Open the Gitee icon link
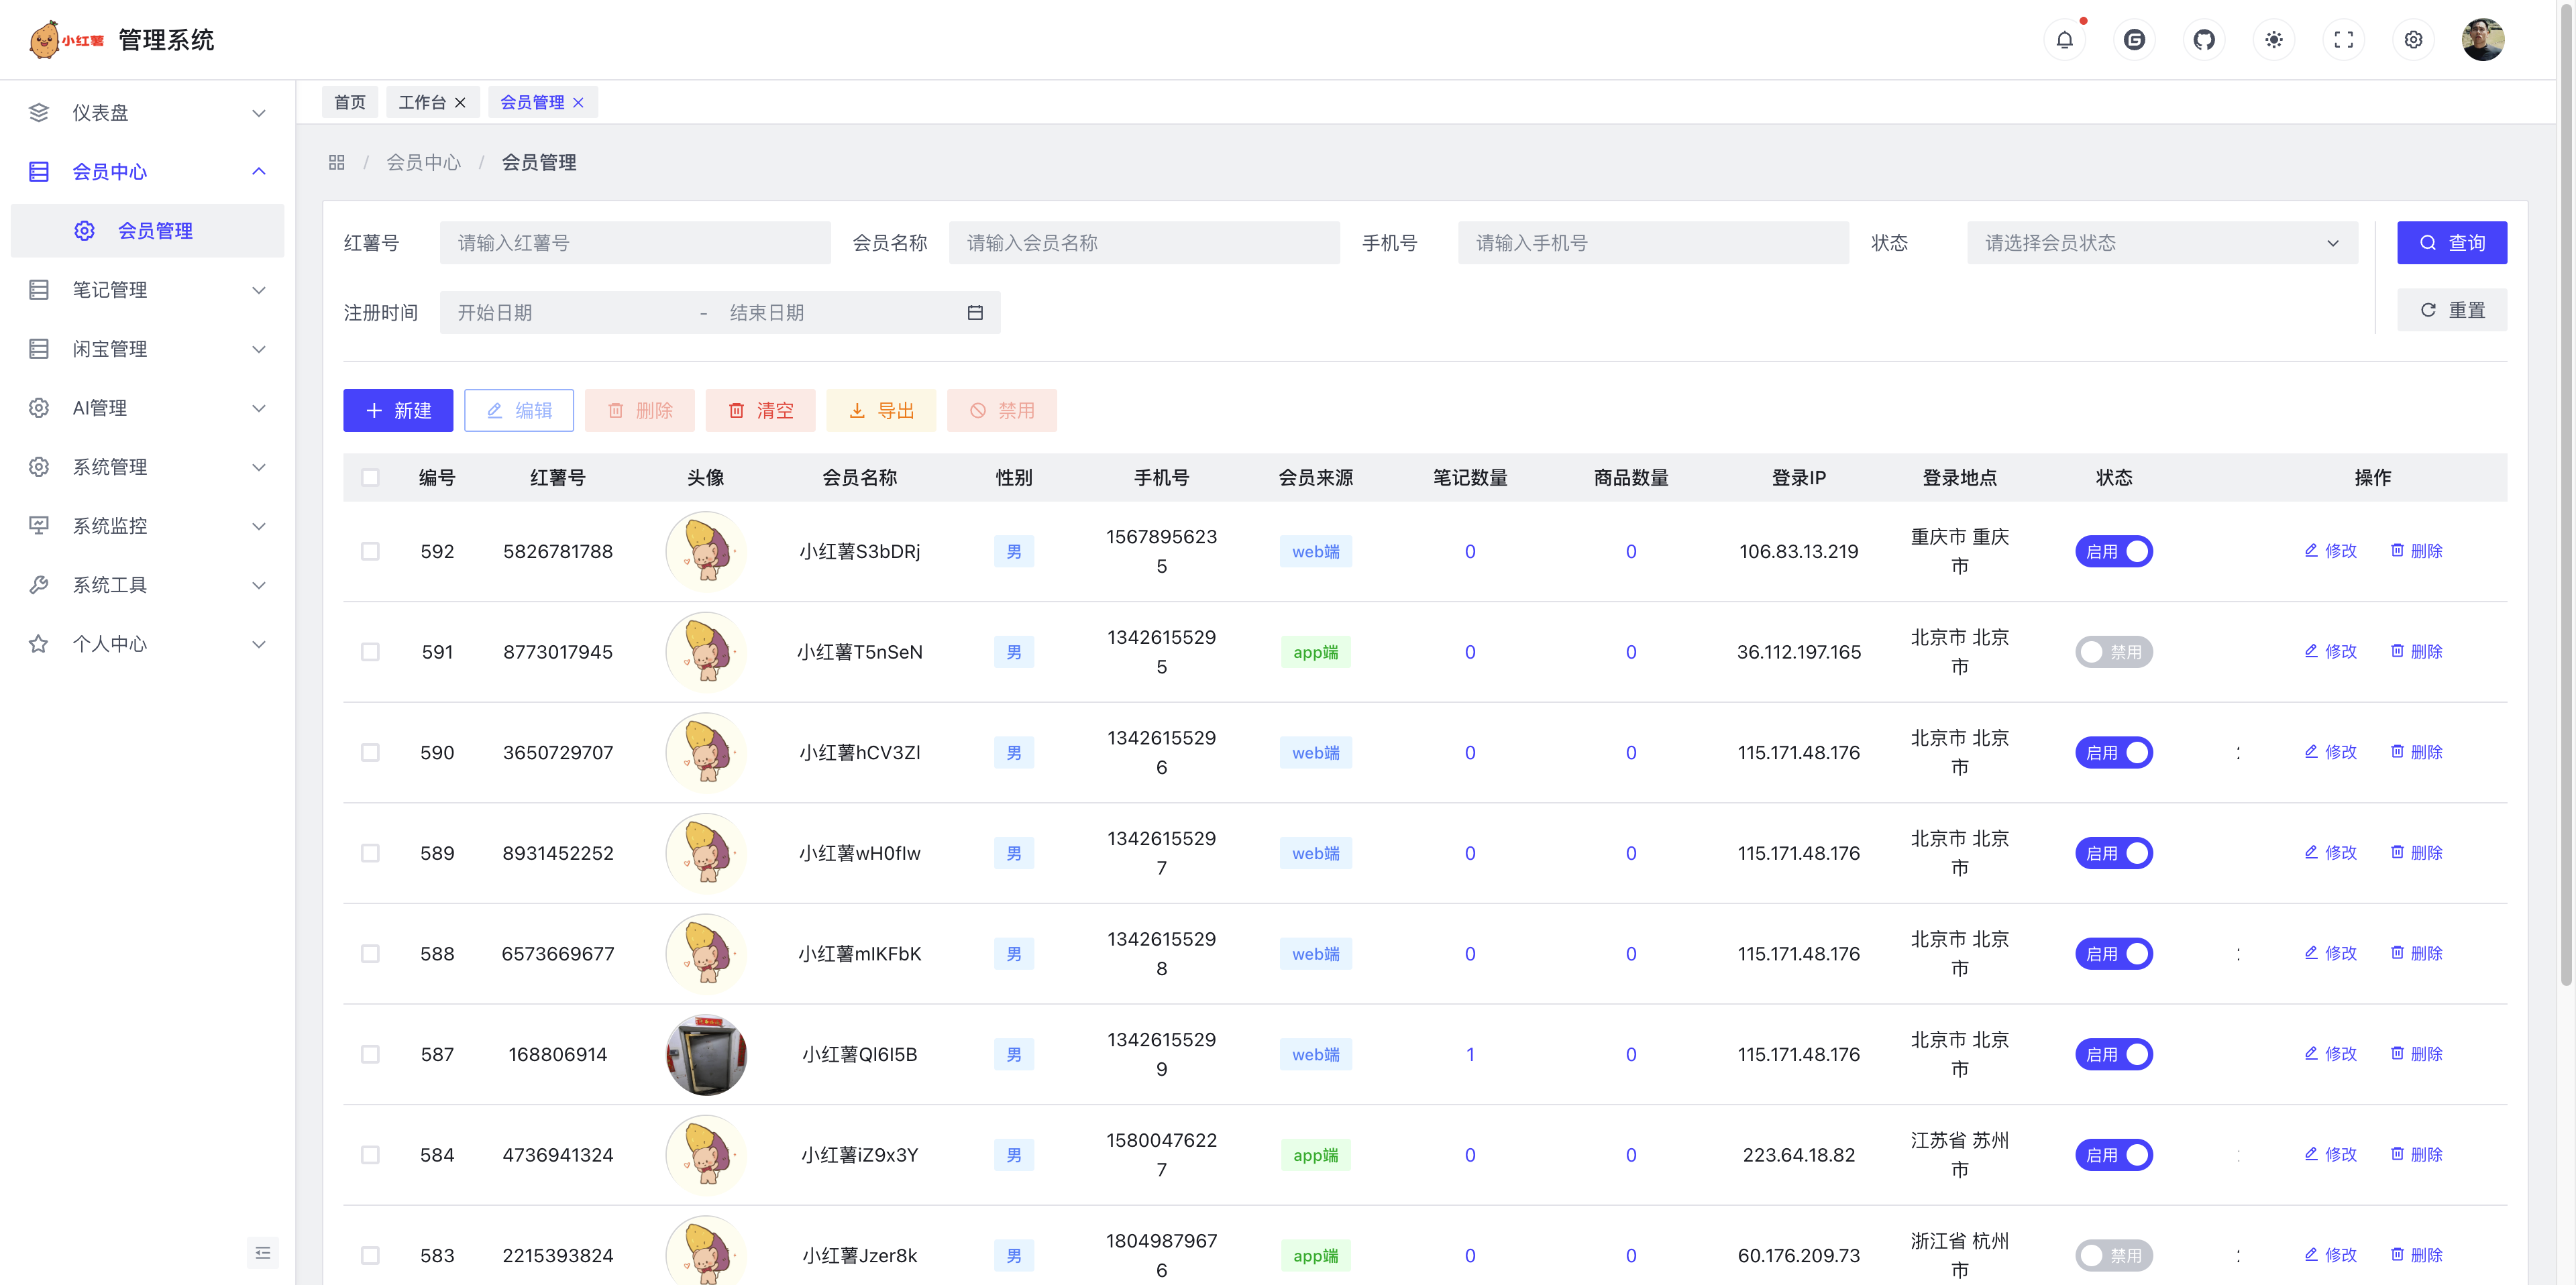Image resolution: width=2576 pixels, height=1285 pixels. 2134,40
